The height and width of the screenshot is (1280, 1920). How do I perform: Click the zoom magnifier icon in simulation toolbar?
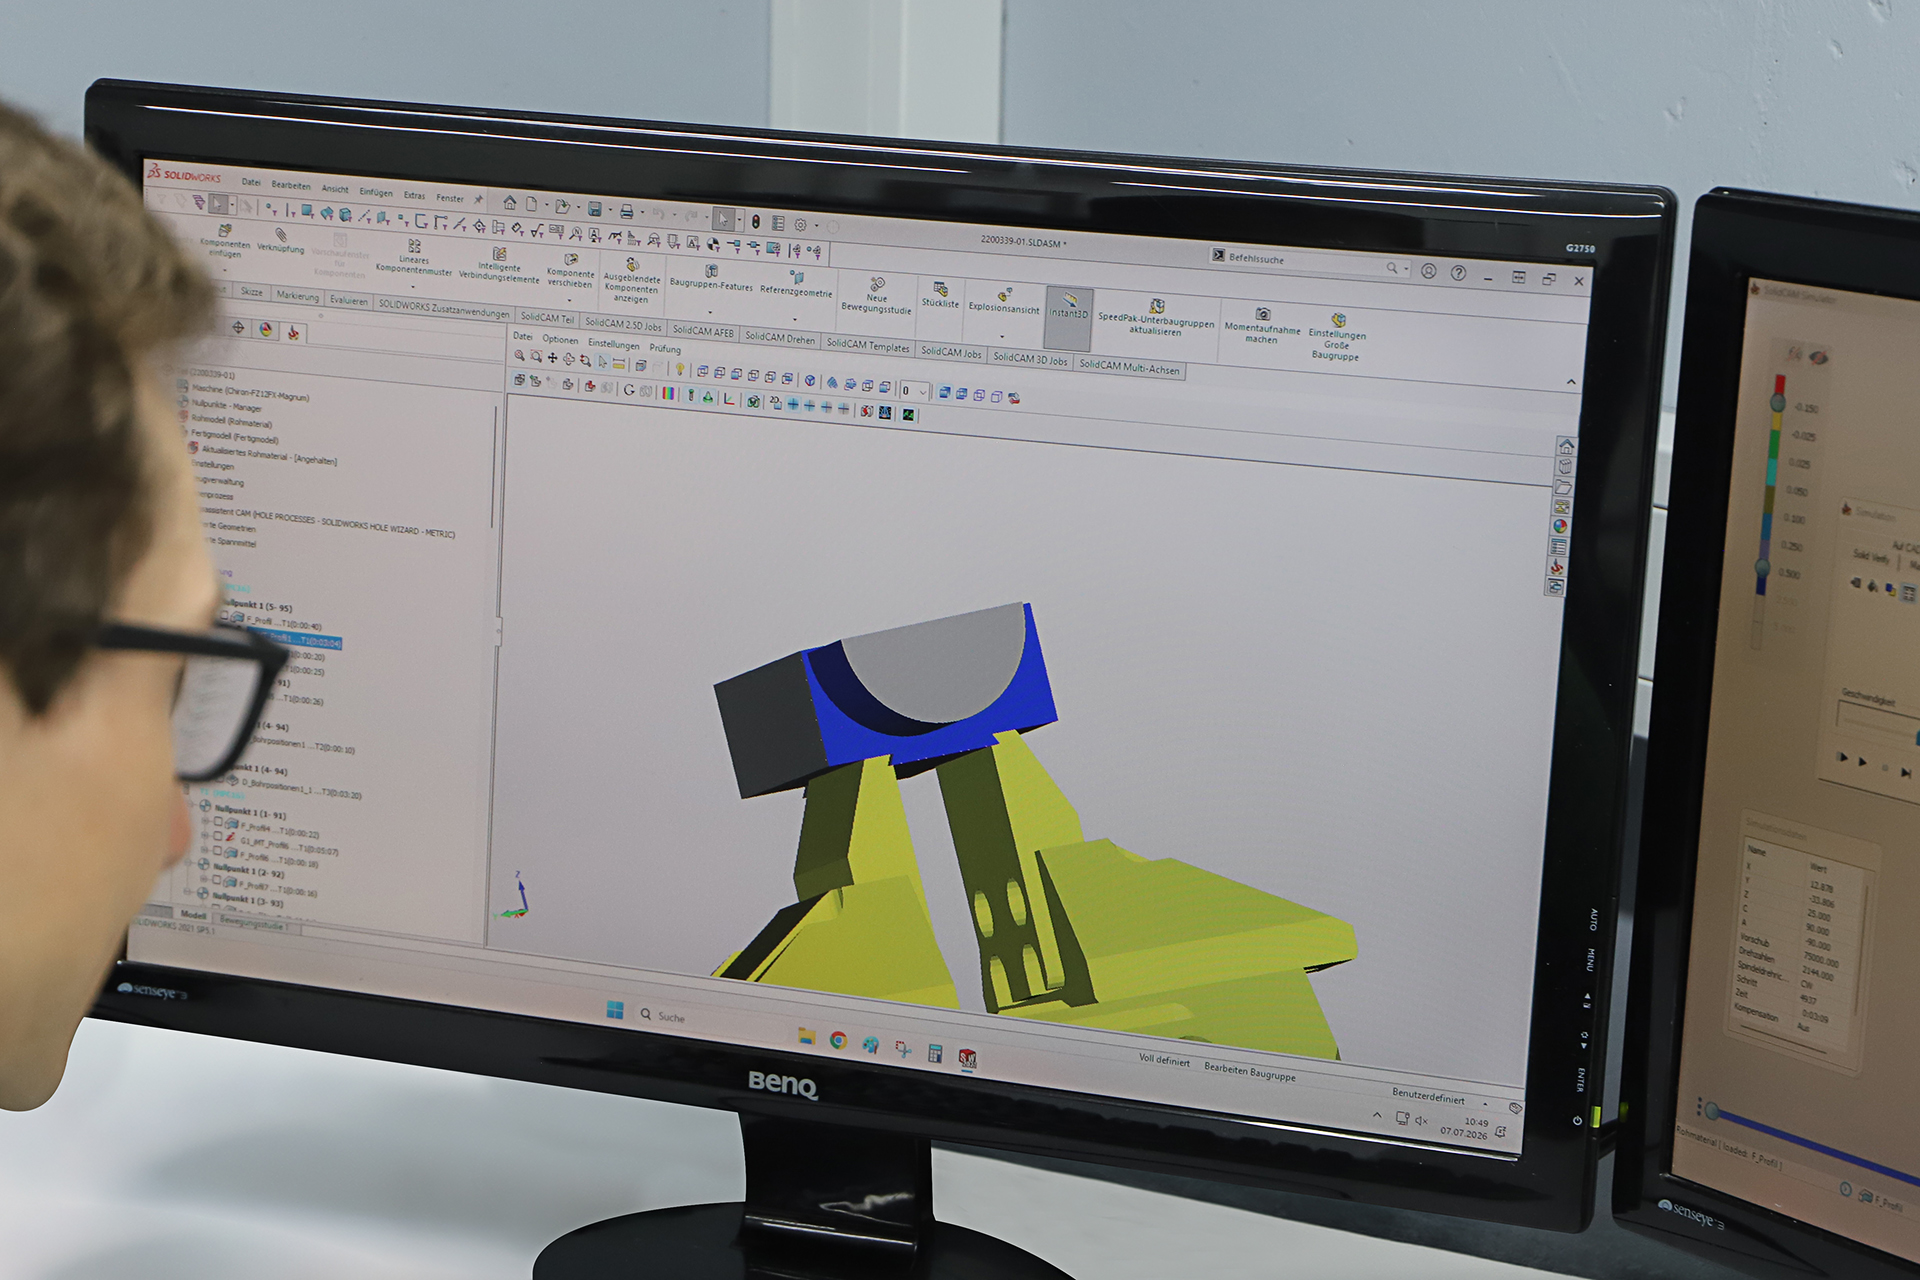520,356
